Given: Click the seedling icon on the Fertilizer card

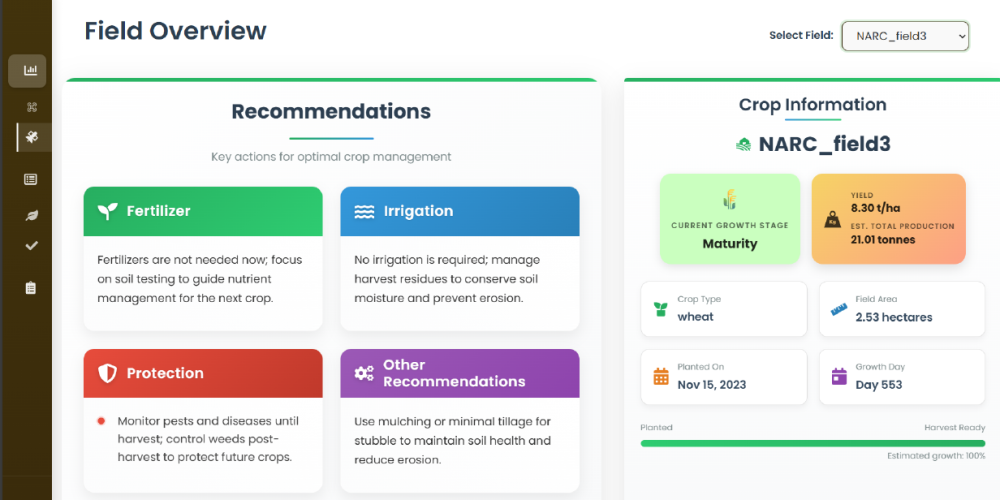Looking at the screenshot, I should click(108, 211).
